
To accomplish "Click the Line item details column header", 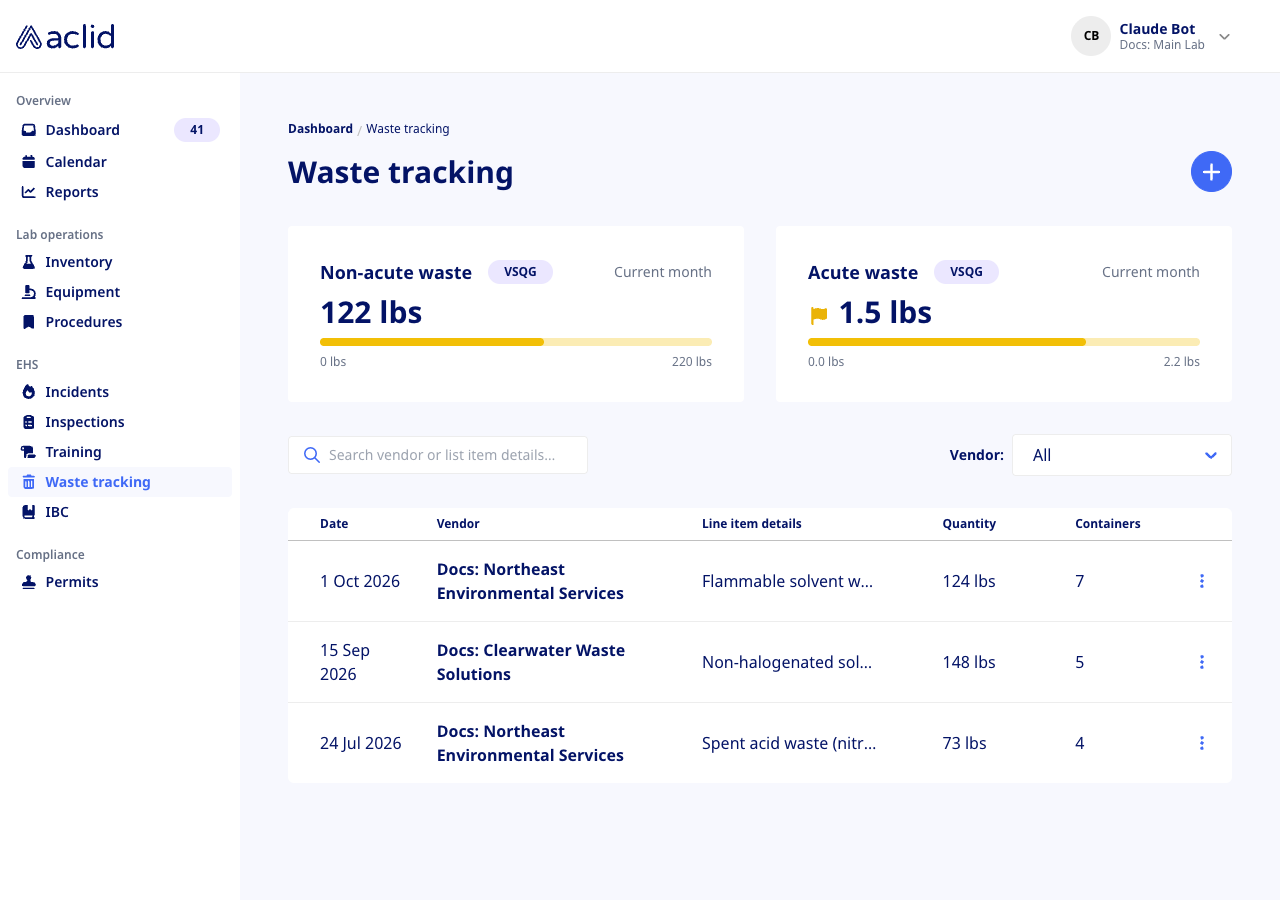I will click(x=752, y=524).
